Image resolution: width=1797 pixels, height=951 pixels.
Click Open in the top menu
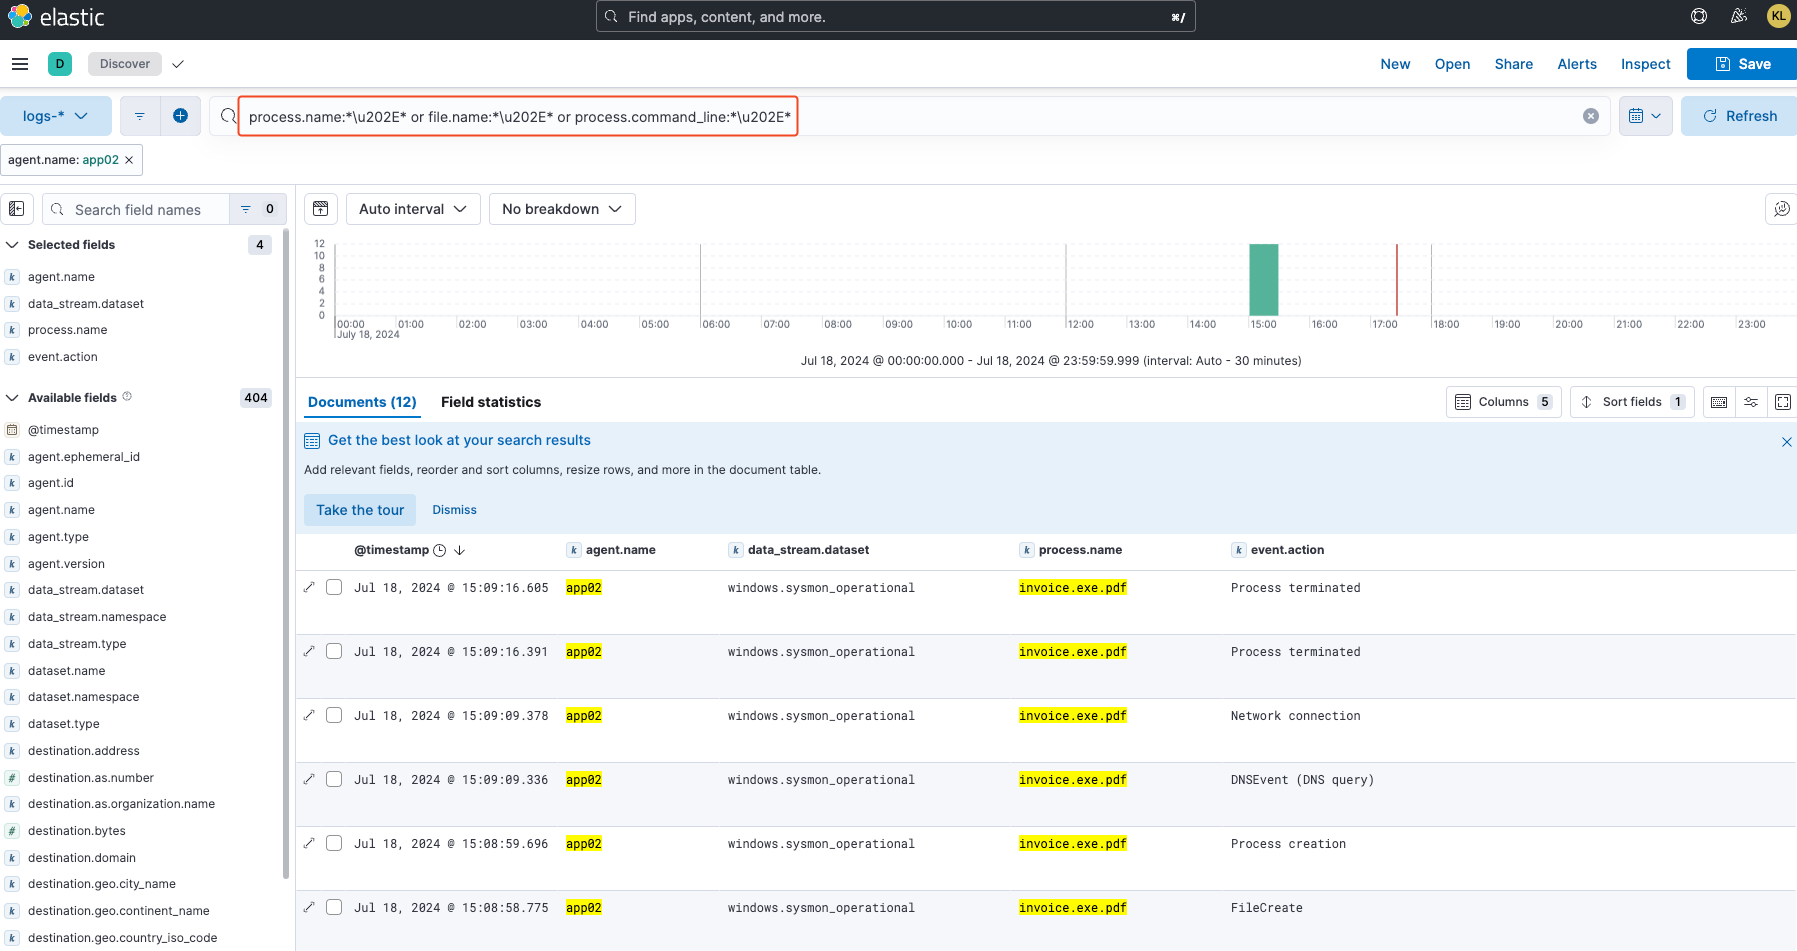pos(1452,64)
